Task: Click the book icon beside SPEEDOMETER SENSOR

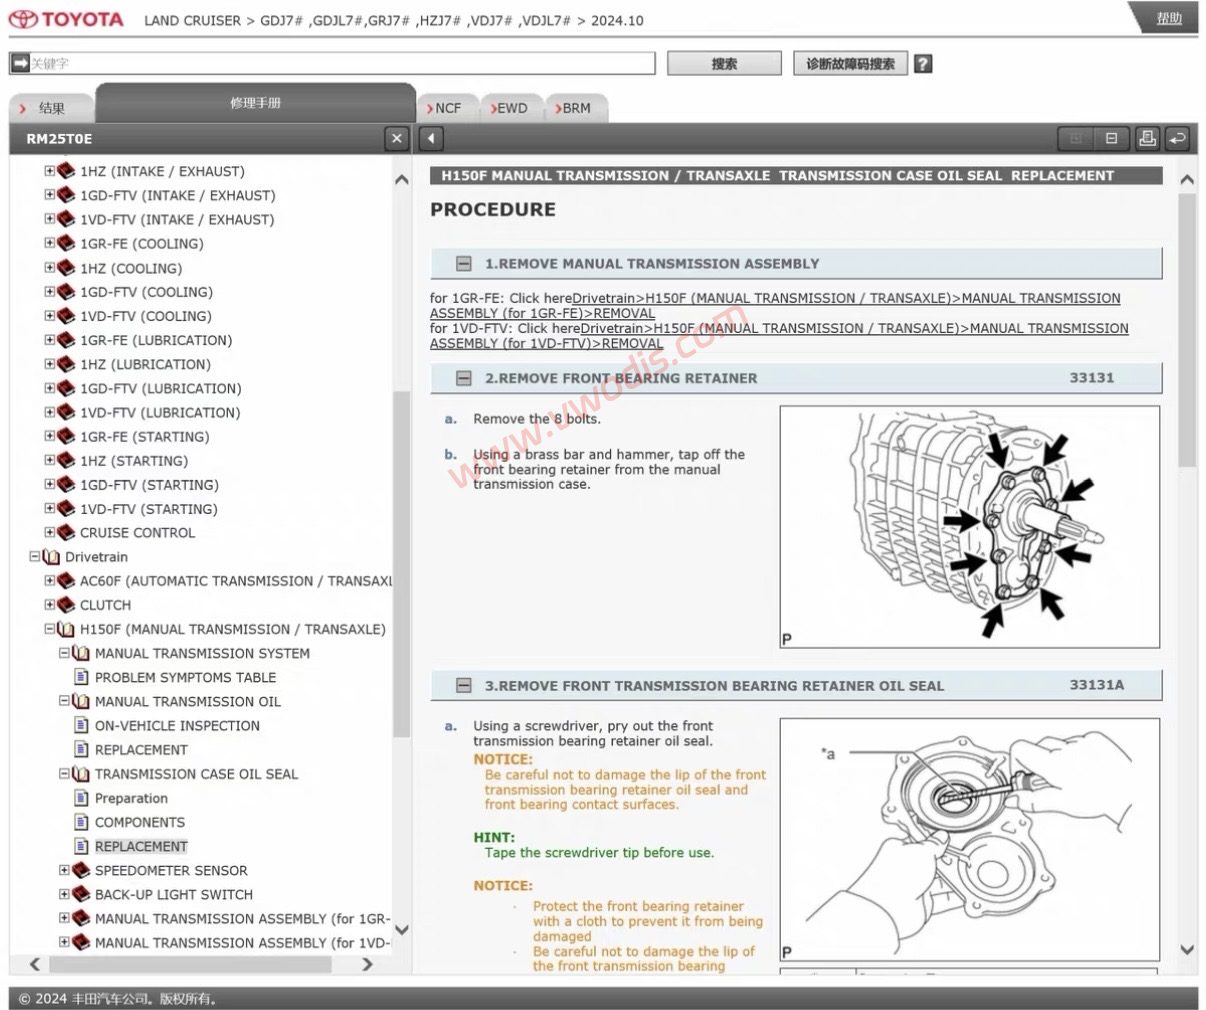Action: click(x=81, y=870)
